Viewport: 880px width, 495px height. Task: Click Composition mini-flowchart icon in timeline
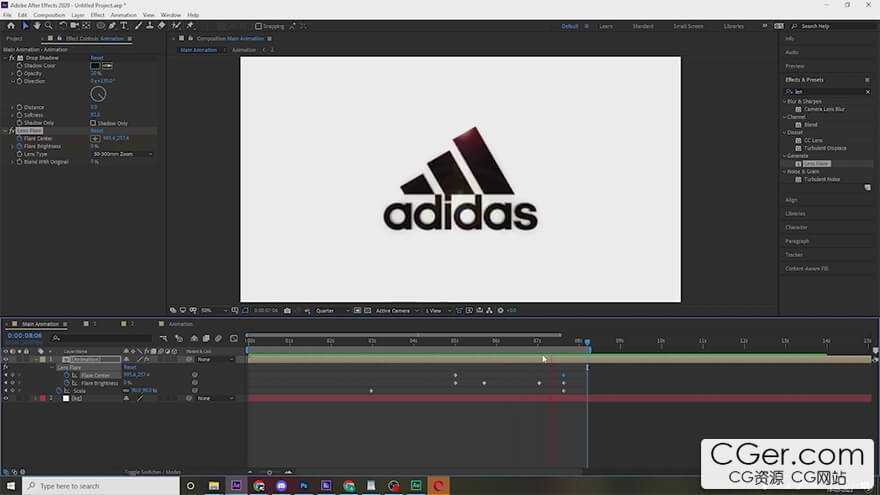pos(163,338)
